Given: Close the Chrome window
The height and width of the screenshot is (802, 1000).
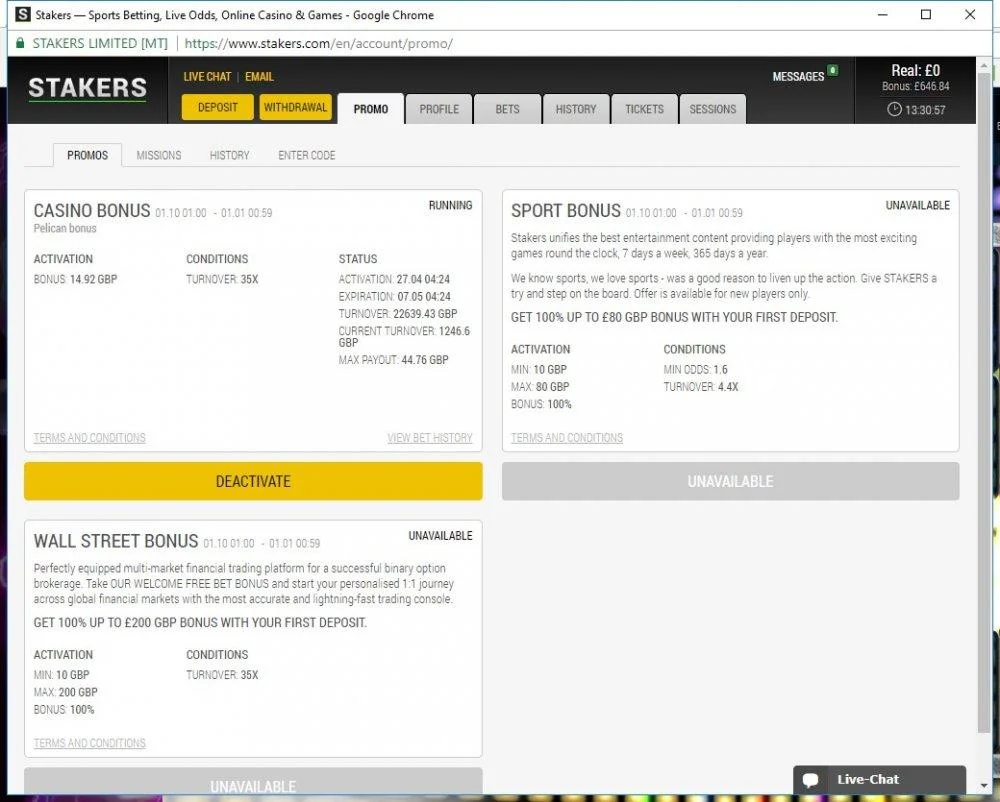Looking at the screenshot, I should point(970,14).
